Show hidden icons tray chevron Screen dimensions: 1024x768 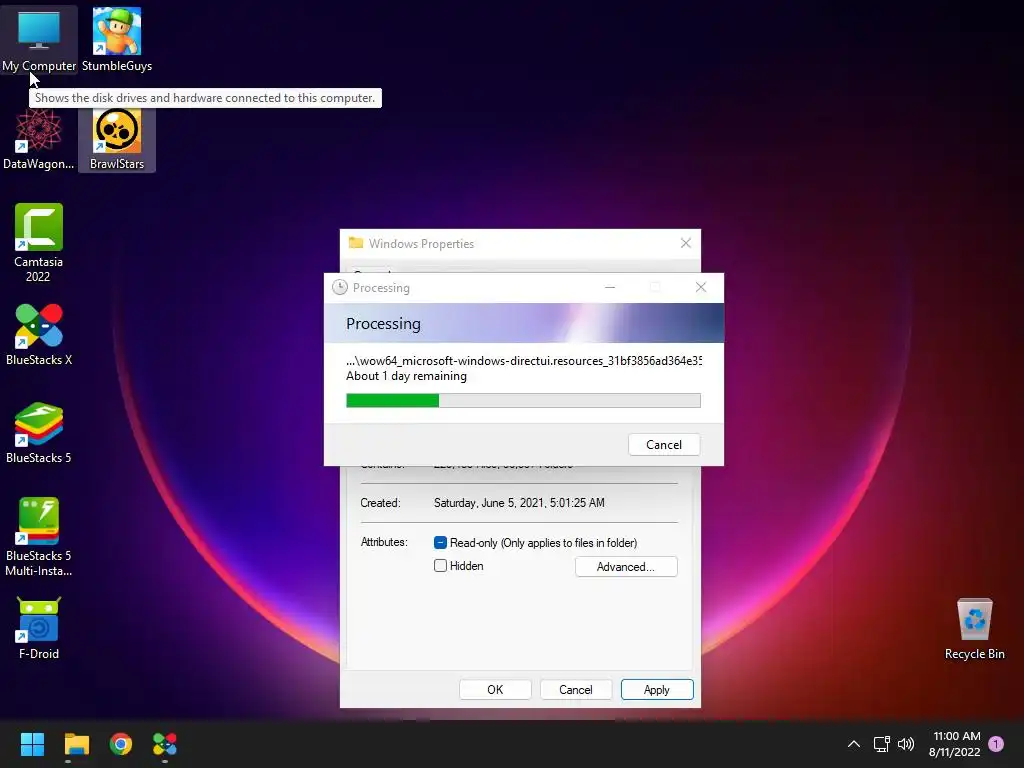point(854,744)
